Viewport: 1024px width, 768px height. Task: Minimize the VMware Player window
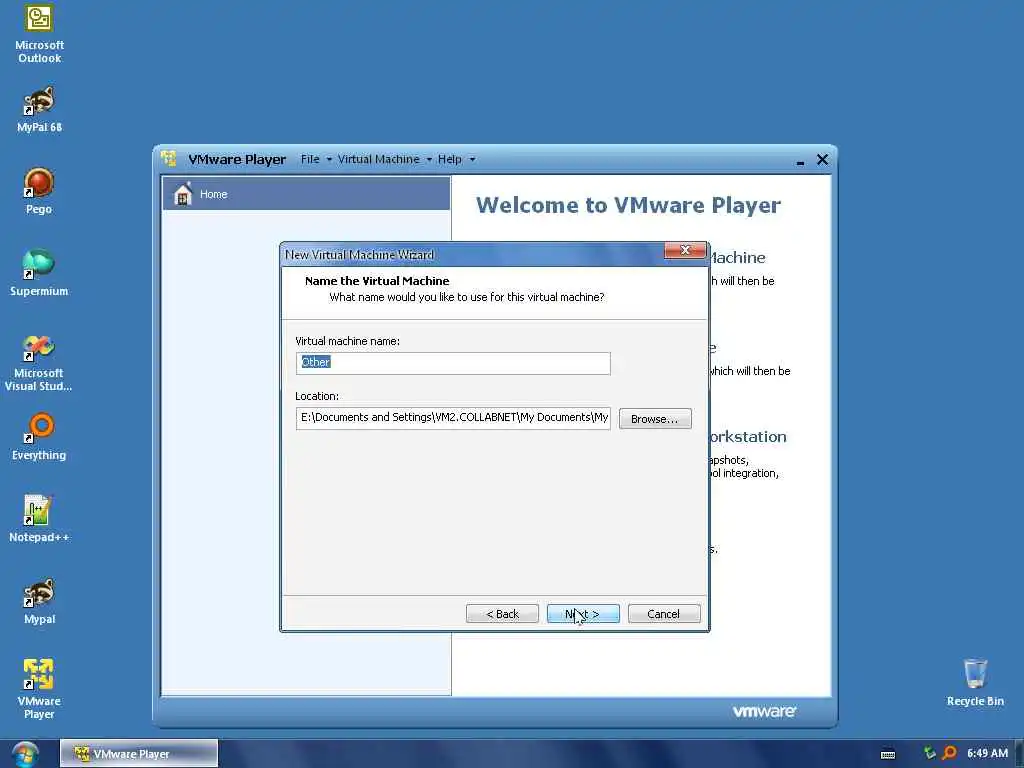pos(800,160)
